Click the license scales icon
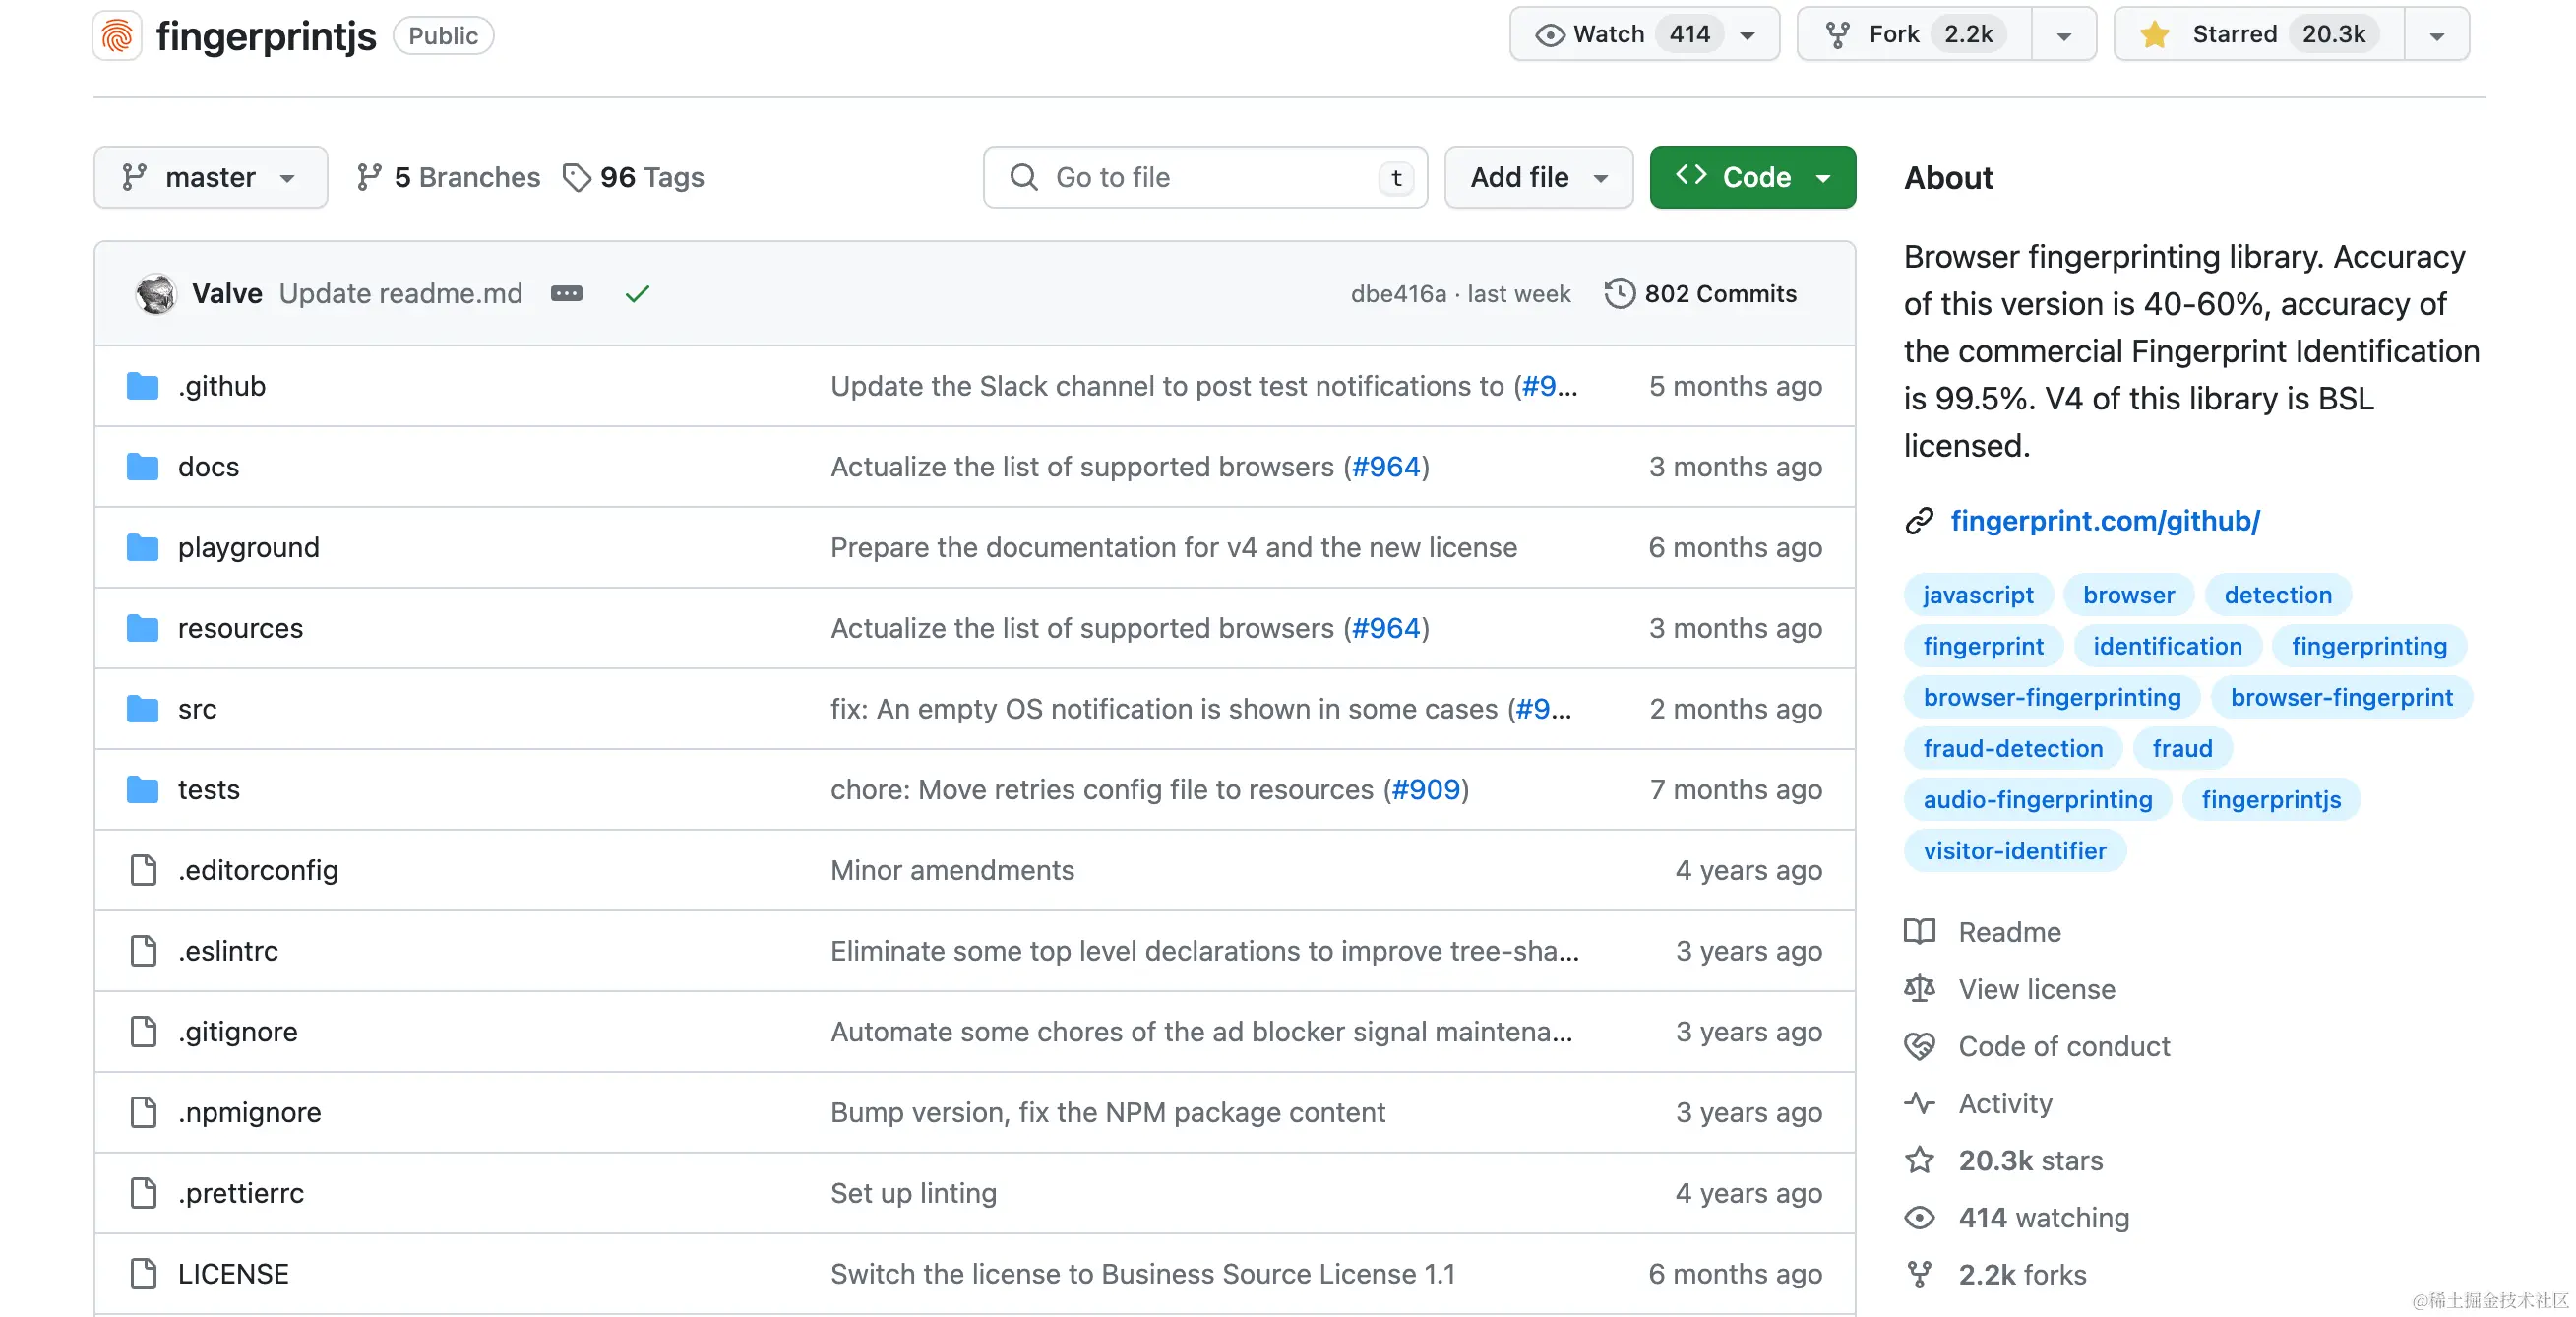The image size is (2576, 1317). [x=1919, y=989]
